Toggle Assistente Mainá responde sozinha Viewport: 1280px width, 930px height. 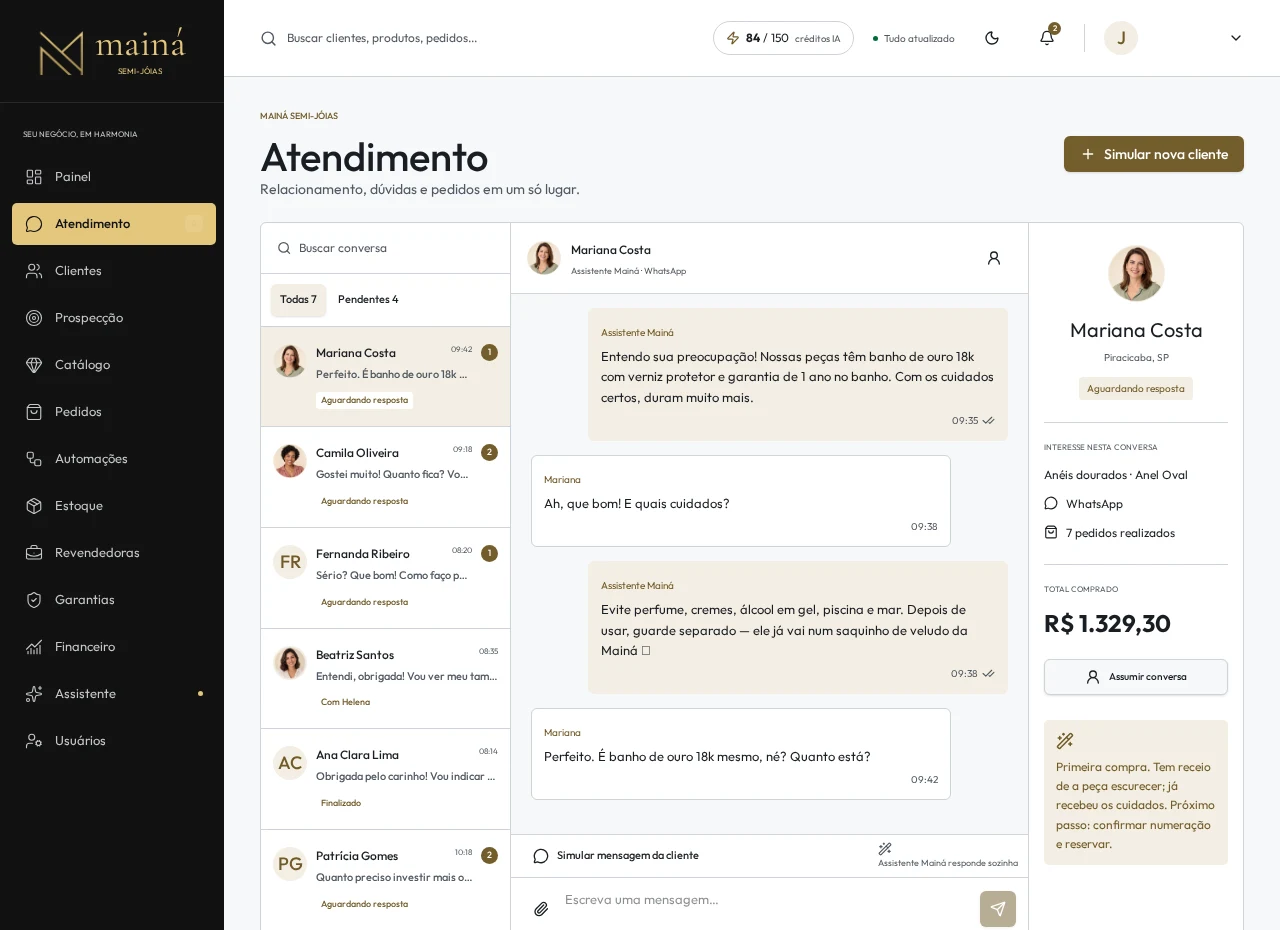click(x=948, y=856)
